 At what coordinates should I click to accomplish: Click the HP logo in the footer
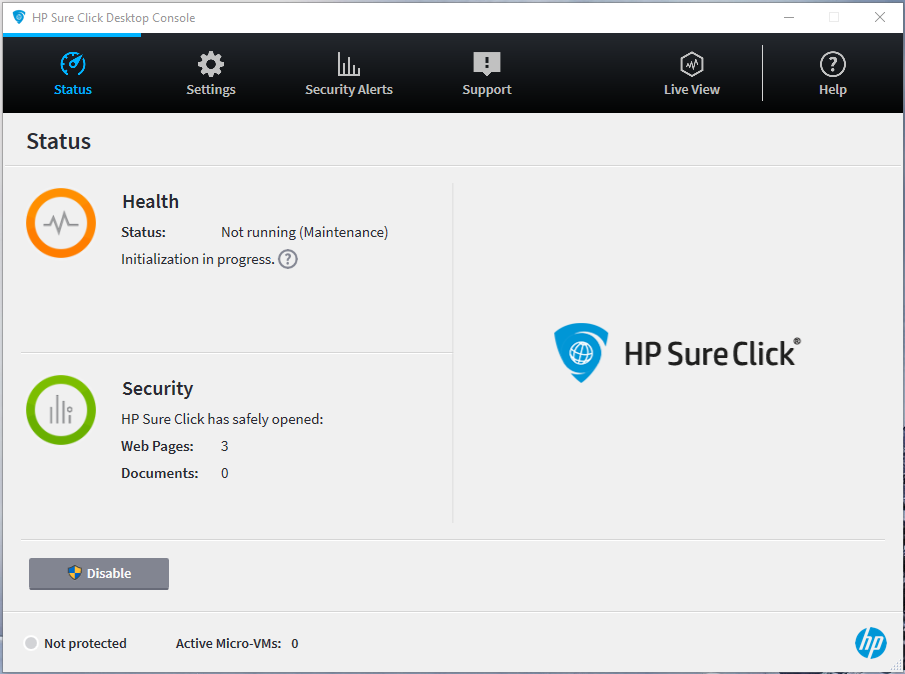tap(871, 643)
